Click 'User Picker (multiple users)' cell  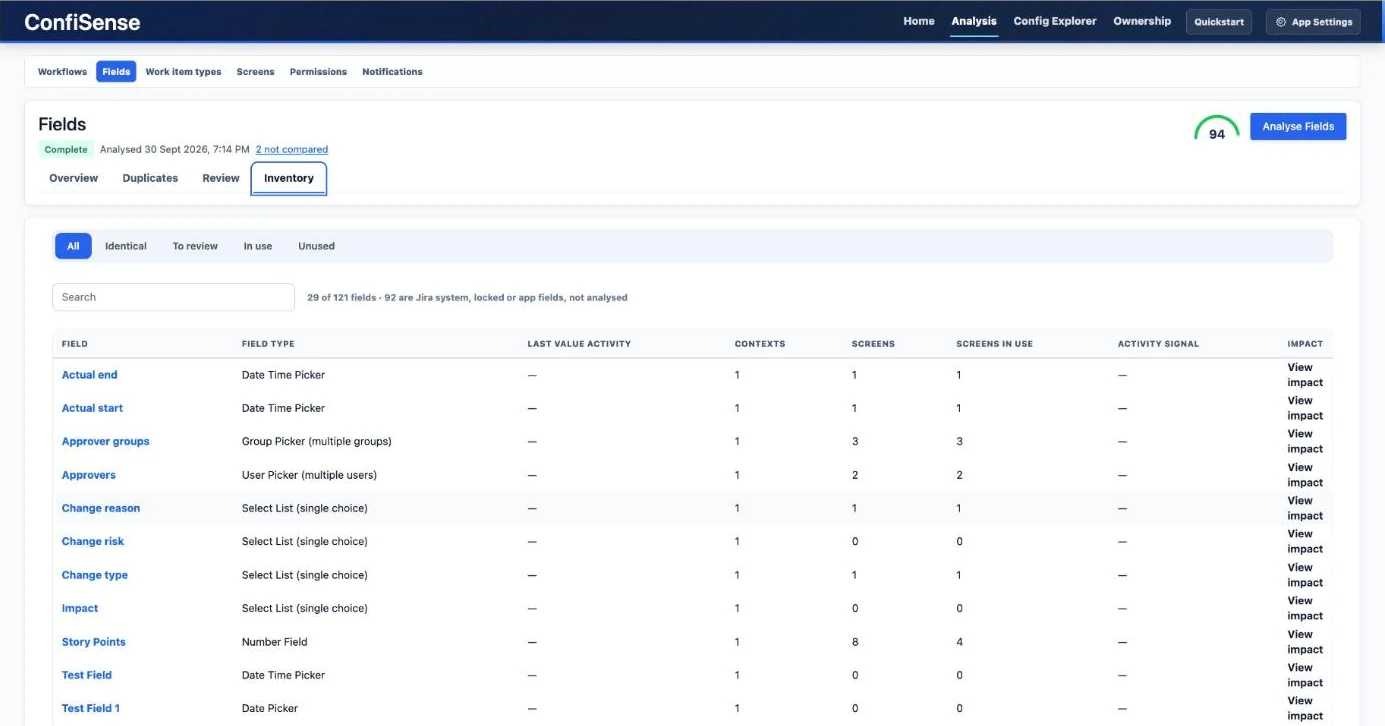point(309,475)
